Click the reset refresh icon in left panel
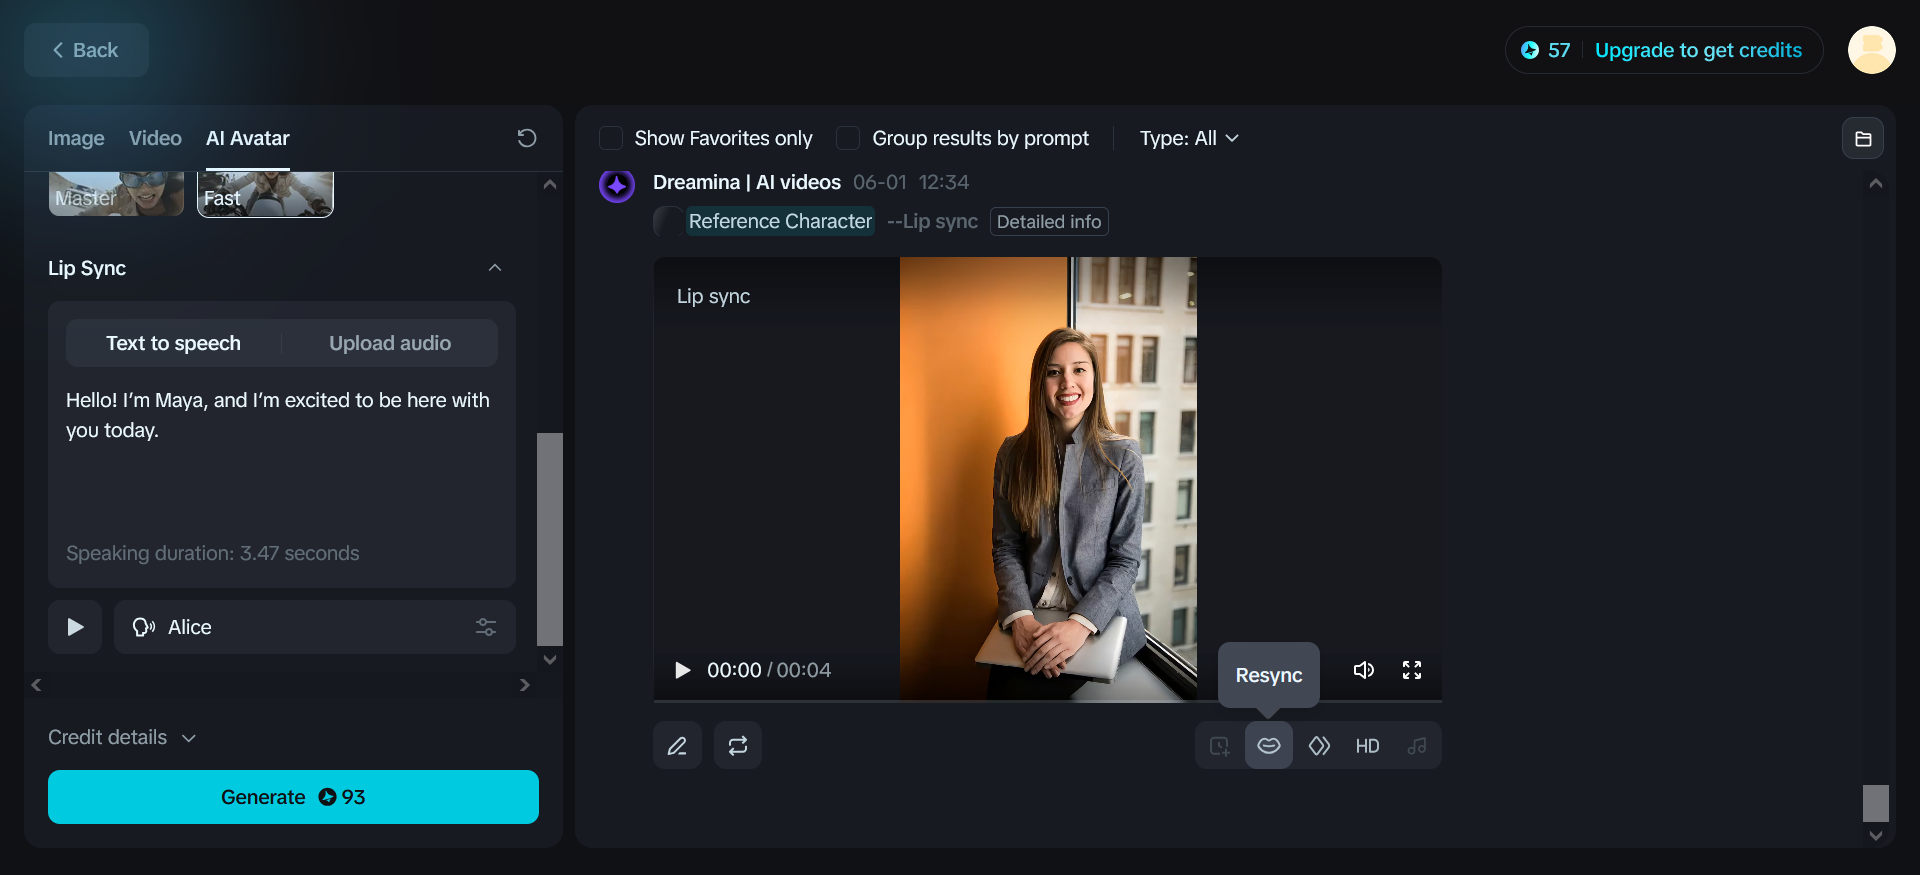Screen dimensions: 1920x875 [x=527, y=138]
